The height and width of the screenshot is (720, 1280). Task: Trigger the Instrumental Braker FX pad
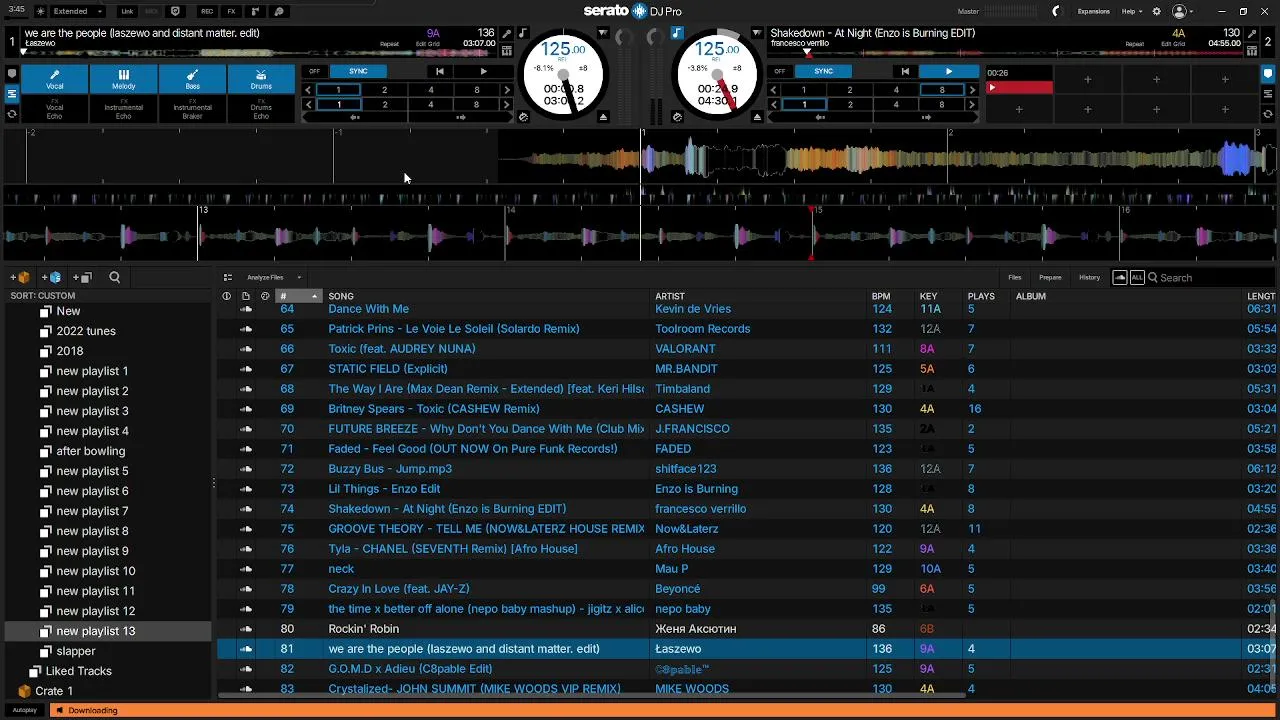192,109
